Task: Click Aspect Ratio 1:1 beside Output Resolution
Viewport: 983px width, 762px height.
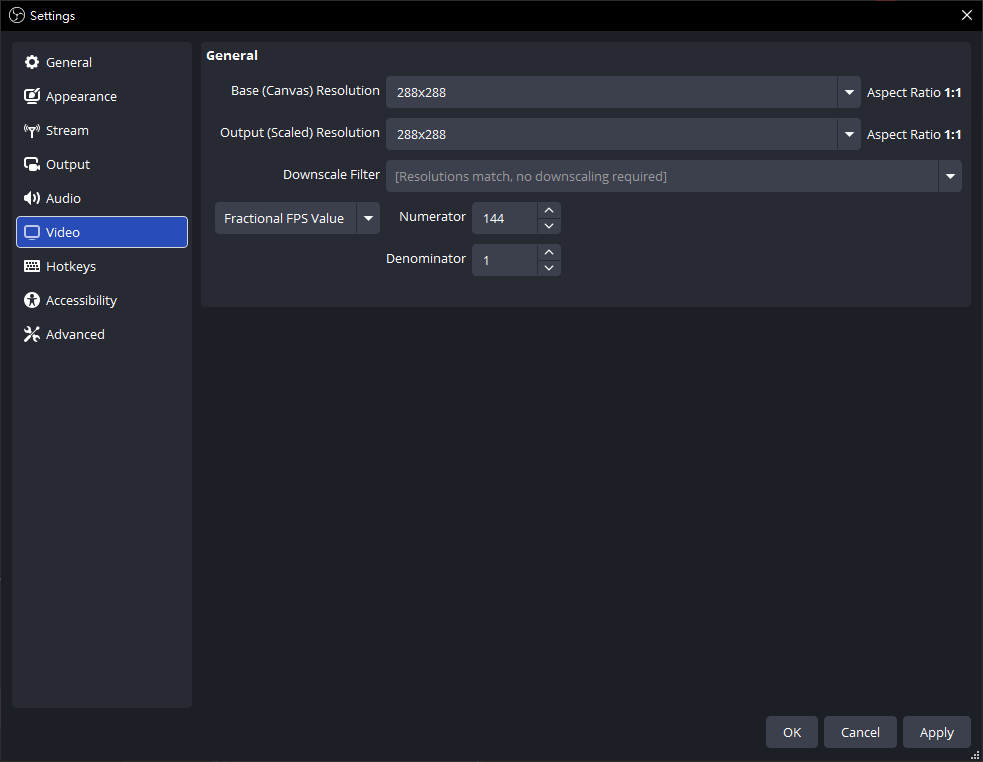Action: coord(914,134)
